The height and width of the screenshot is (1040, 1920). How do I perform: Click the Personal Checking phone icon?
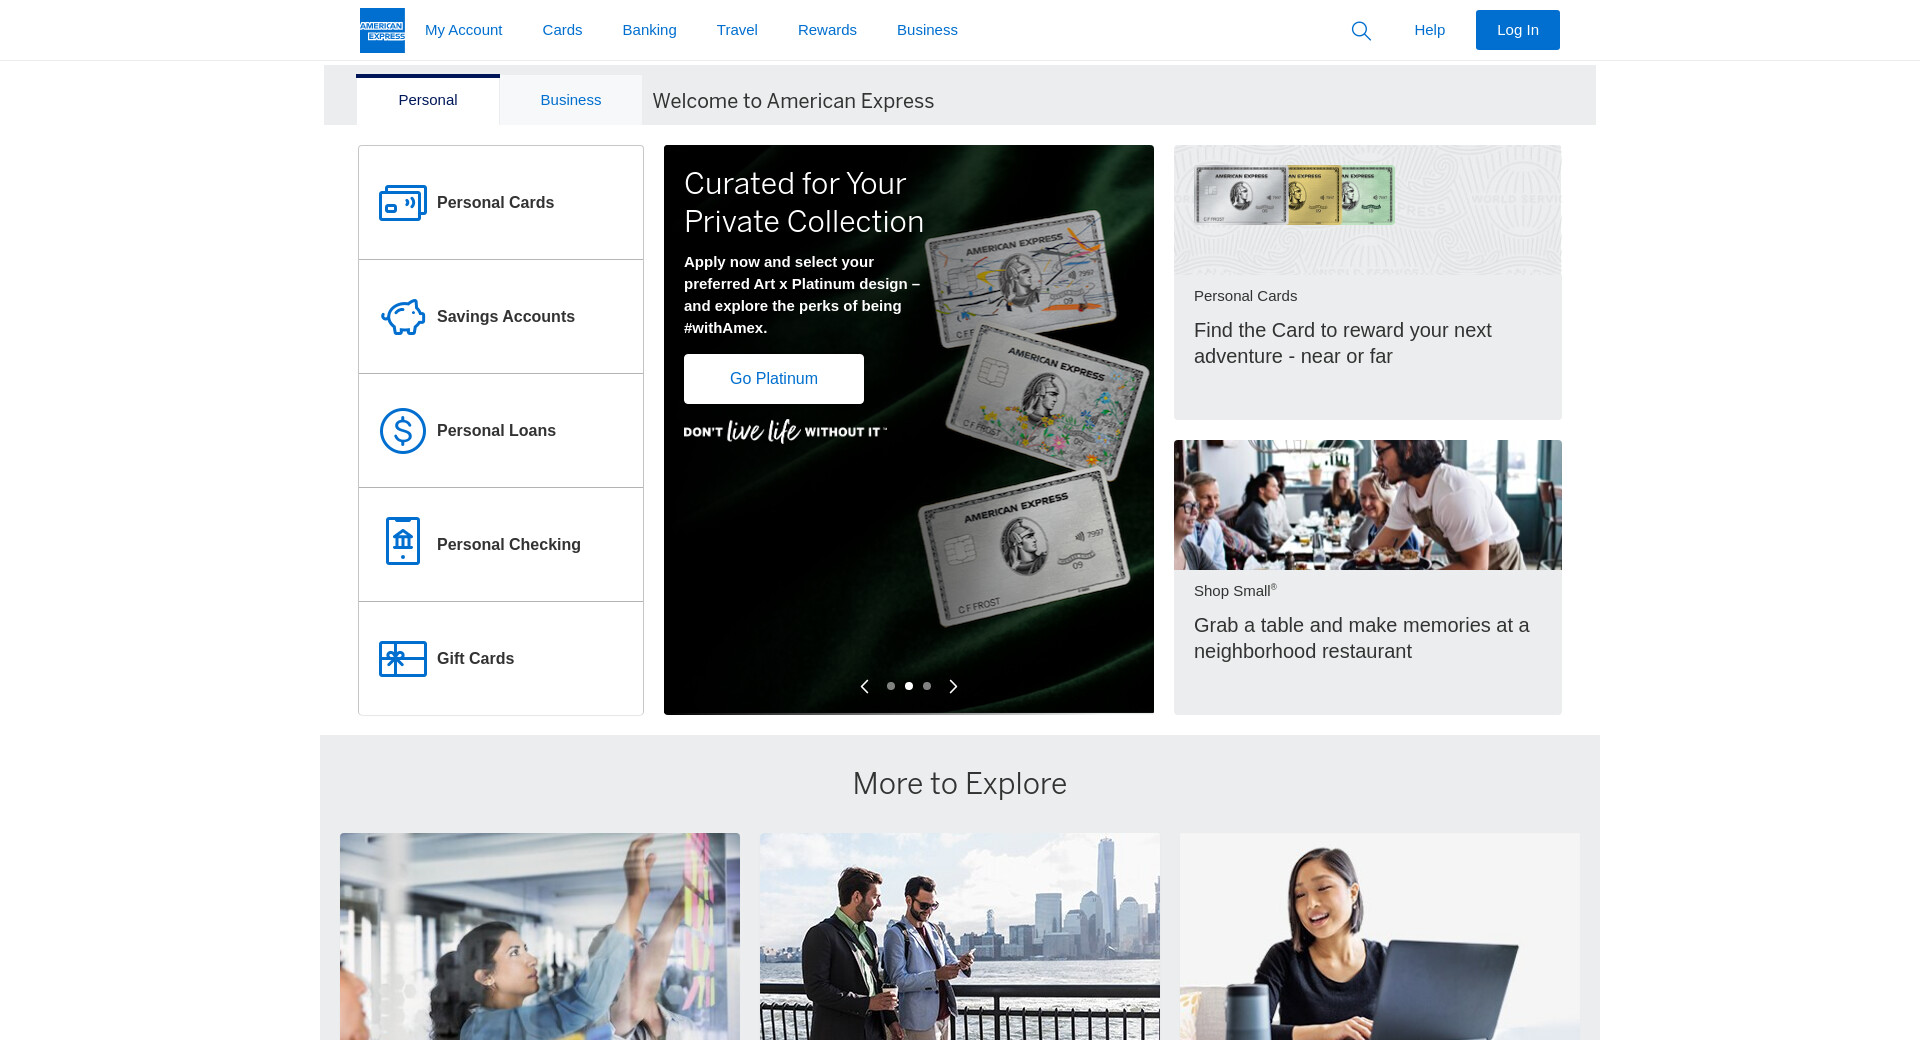402,541
